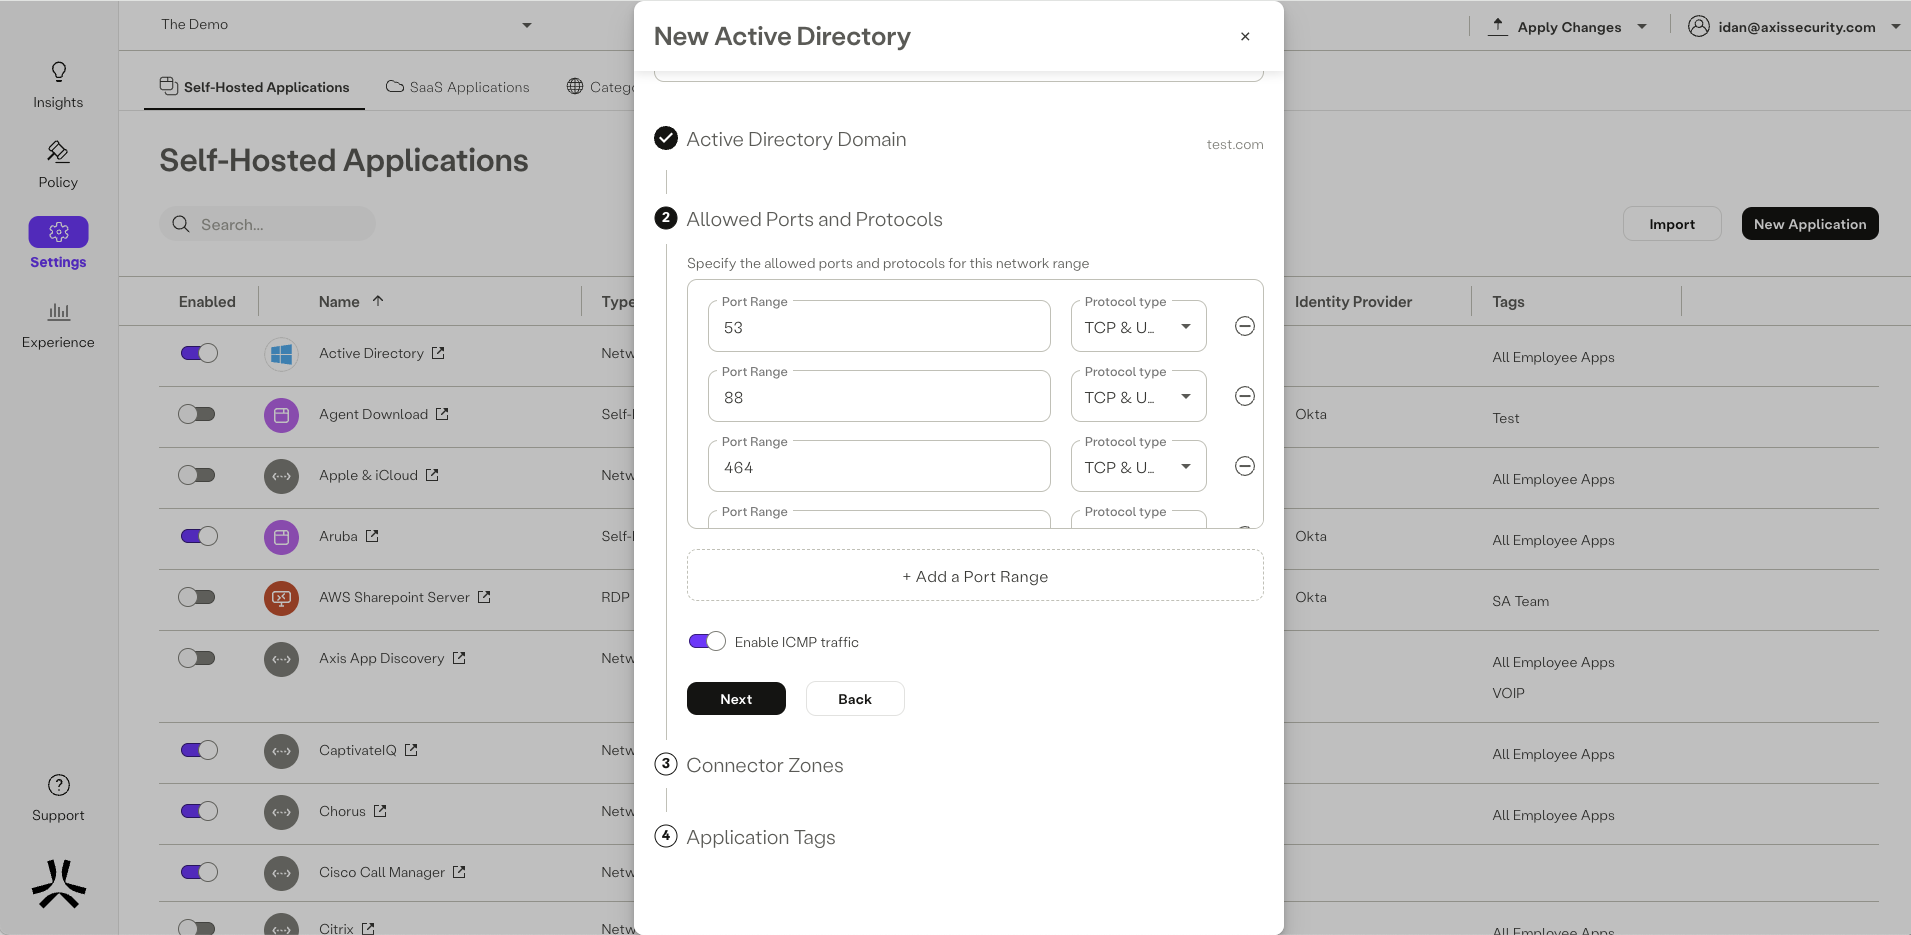1911x935 pixels.
Task: Enable the Axis App Discovery toggle
Action: coord(197,658)
